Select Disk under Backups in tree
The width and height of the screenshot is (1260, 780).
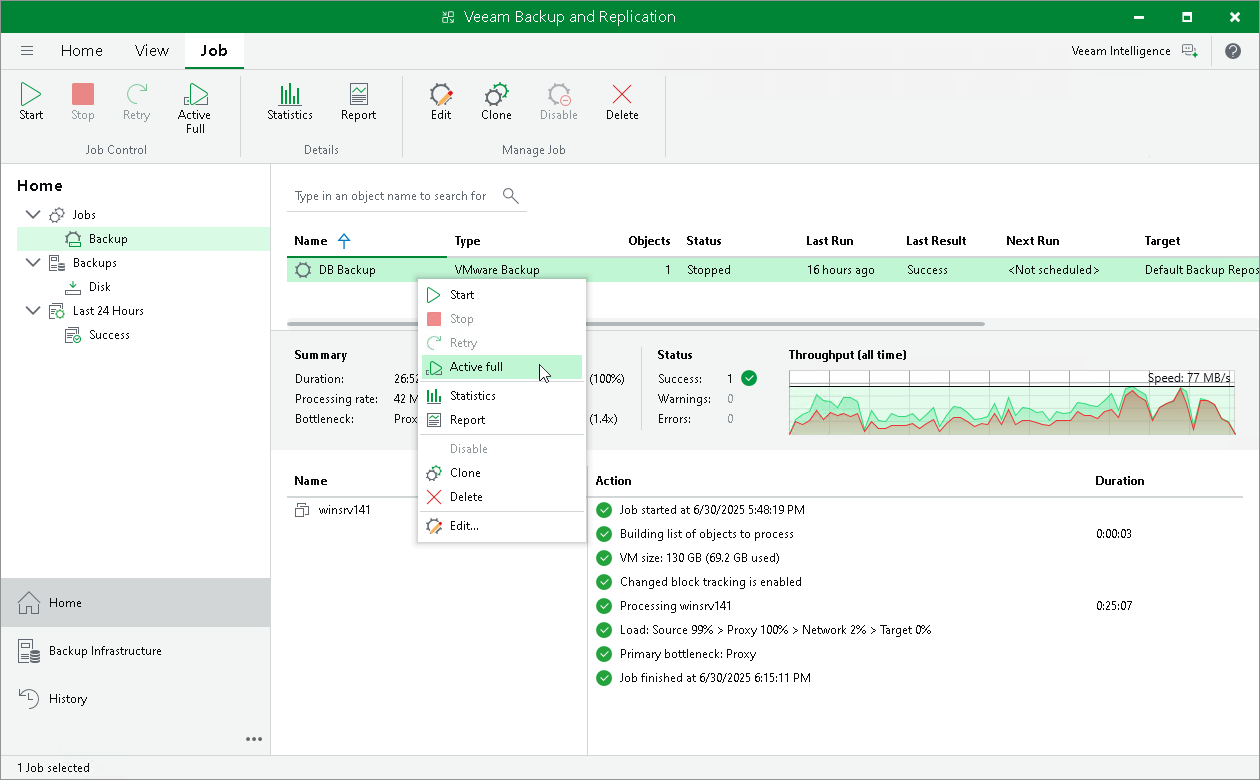click(100, 287)
